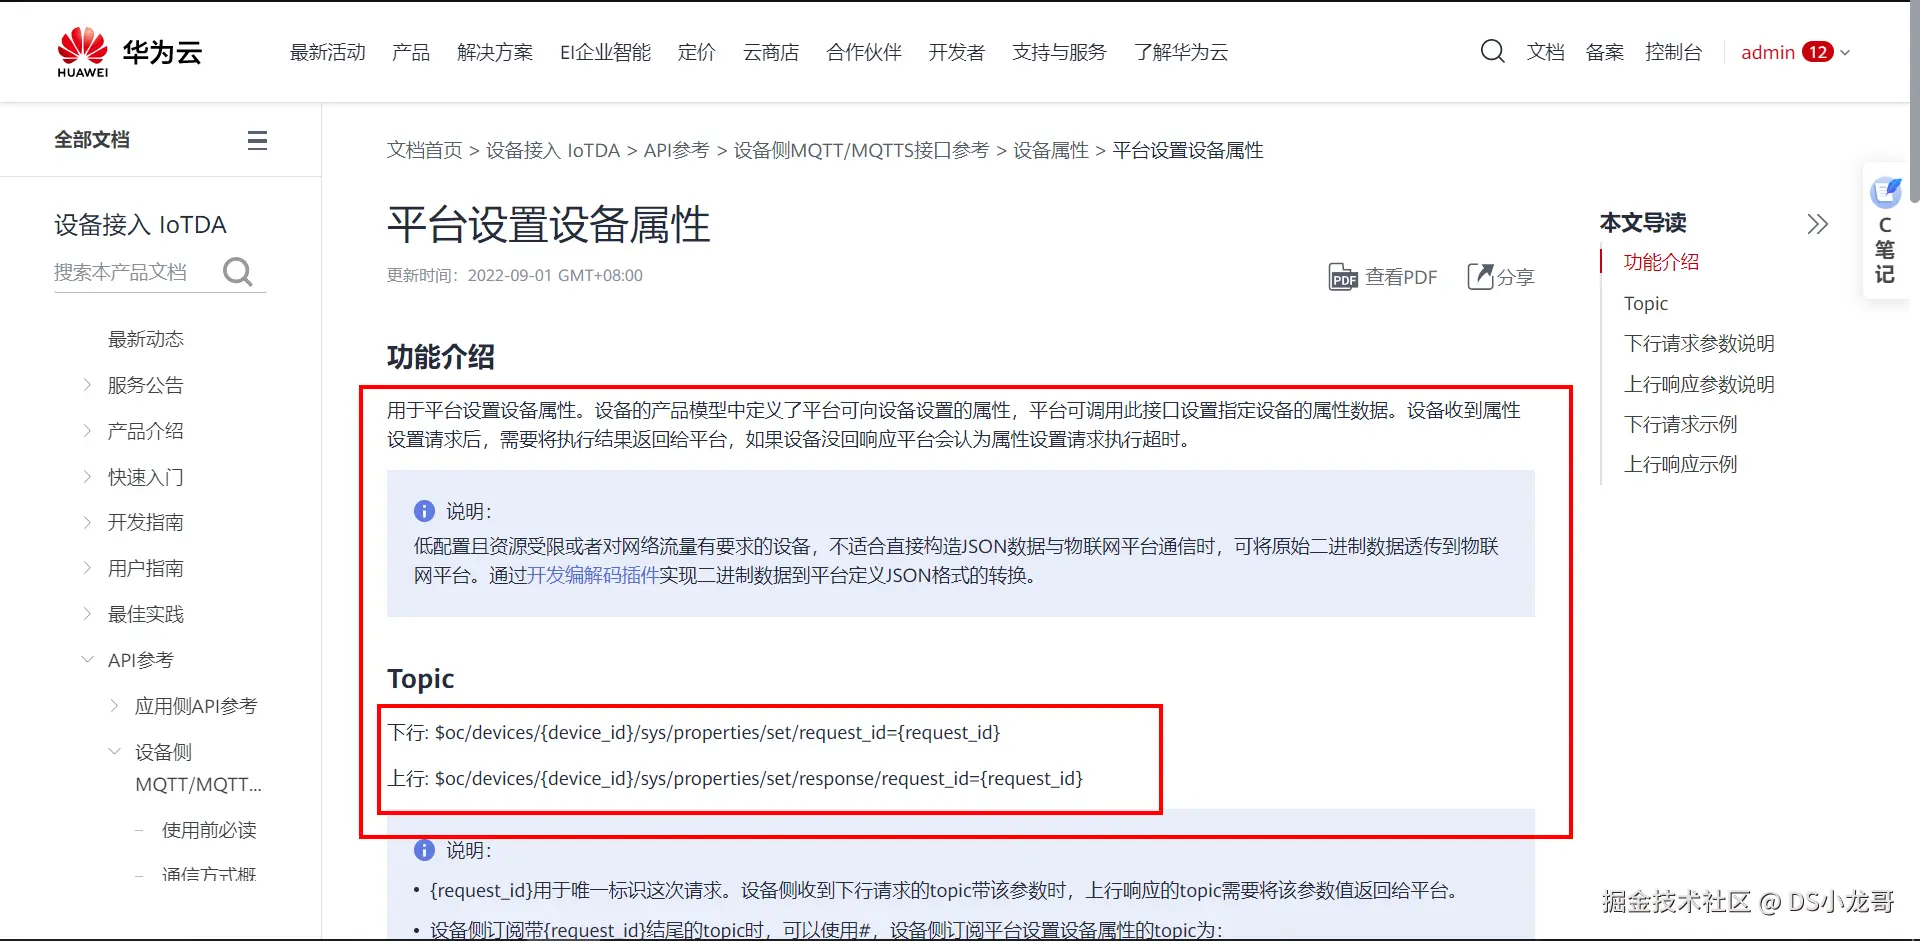Image resolution: width=1920 pixels, height=941 pixels.
Task: Jump to Topic in 本文导读
Action: point(1646,303)
